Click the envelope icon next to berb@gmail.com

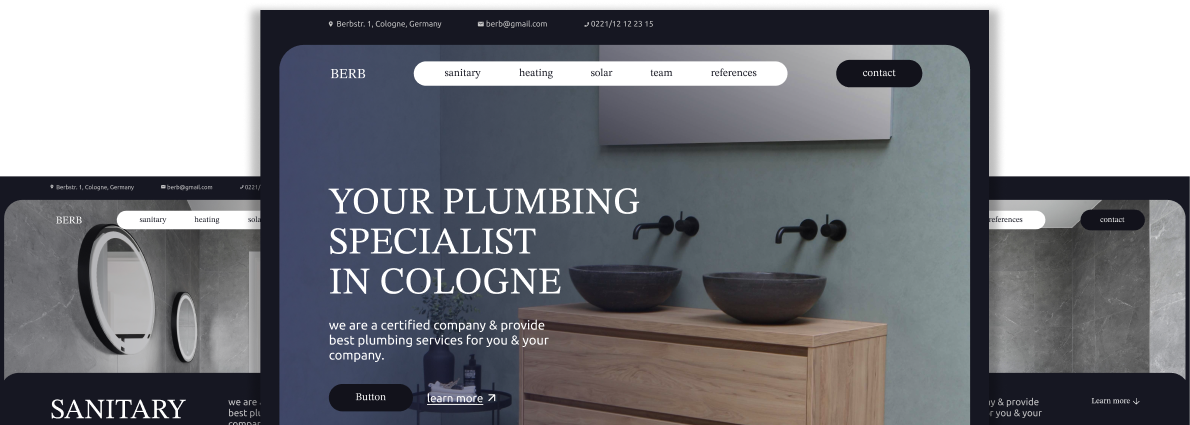pos(480,24)
